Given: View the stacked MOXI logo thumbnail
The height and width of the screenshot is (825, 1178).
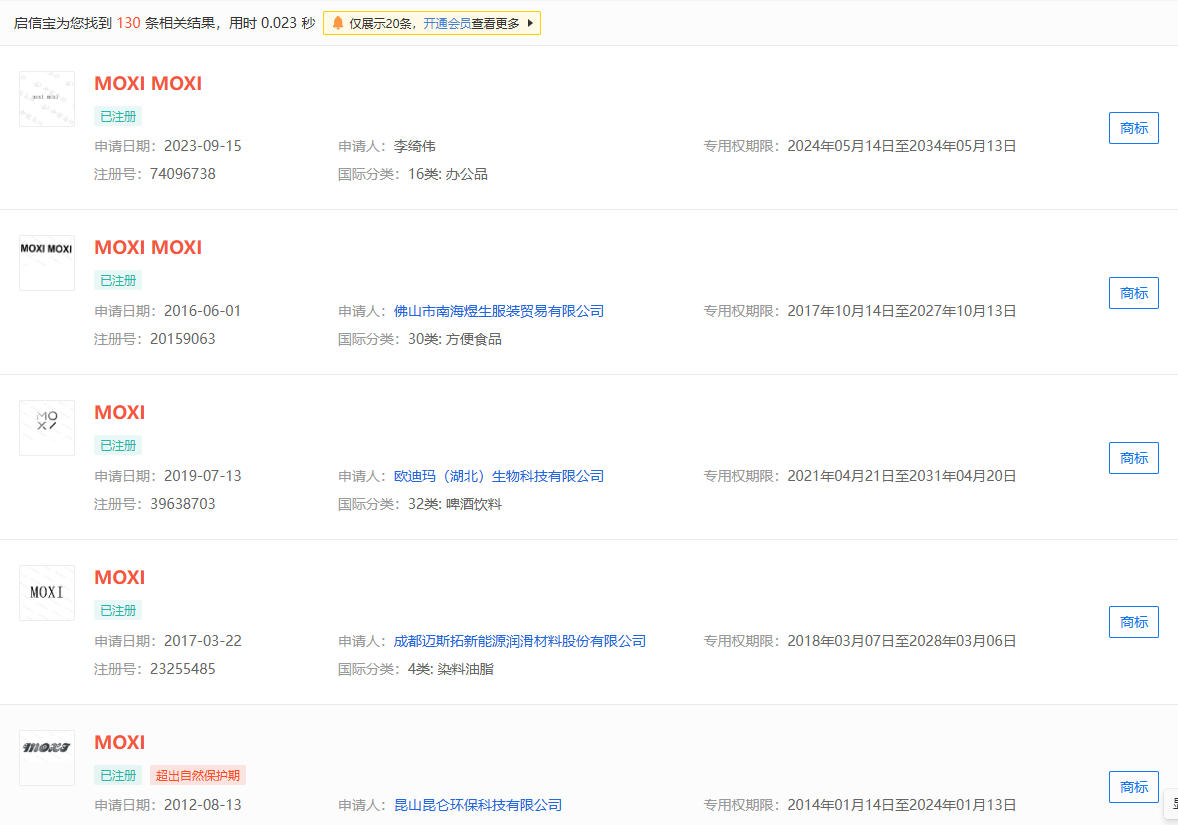Looking at the screenshot, I should [47, 428].
